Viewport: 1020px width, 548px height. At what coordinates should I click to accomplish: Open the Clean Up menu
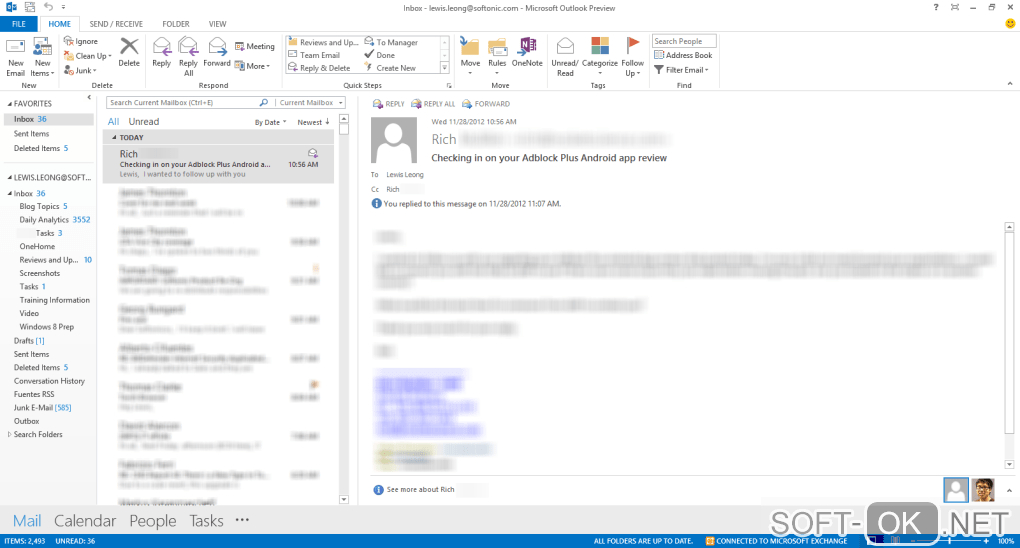(x=88, y=56)
